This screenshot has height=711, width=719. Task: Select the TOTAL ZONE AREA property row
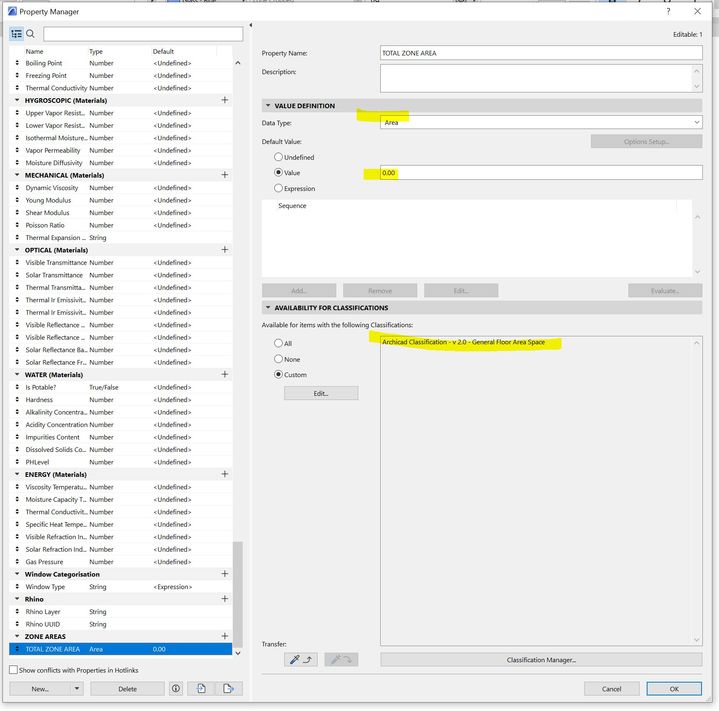pos(121,649)
